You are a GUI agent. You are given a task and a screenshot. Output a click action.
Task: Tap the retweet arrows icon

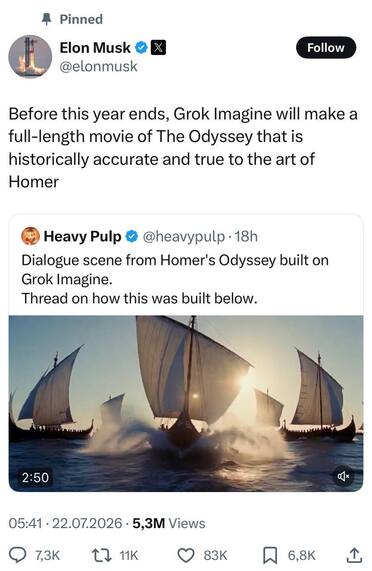click(102, 555)
